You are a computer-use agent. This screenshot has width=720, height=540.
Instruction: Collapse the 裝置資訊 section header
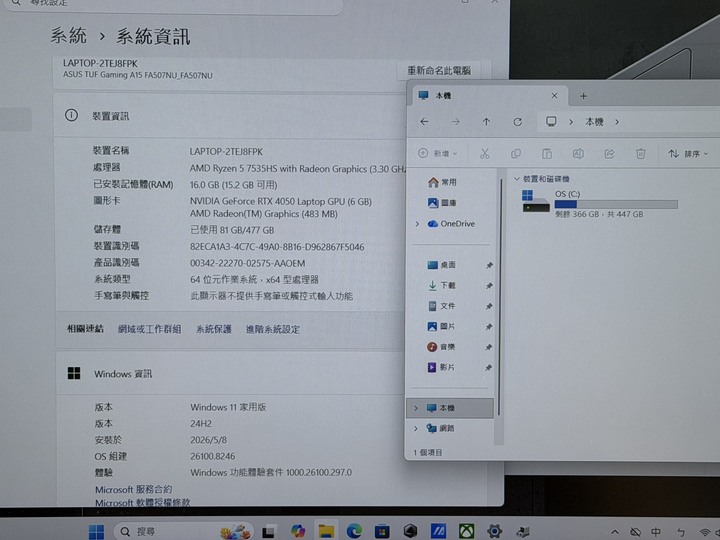(x=230, y=116)
